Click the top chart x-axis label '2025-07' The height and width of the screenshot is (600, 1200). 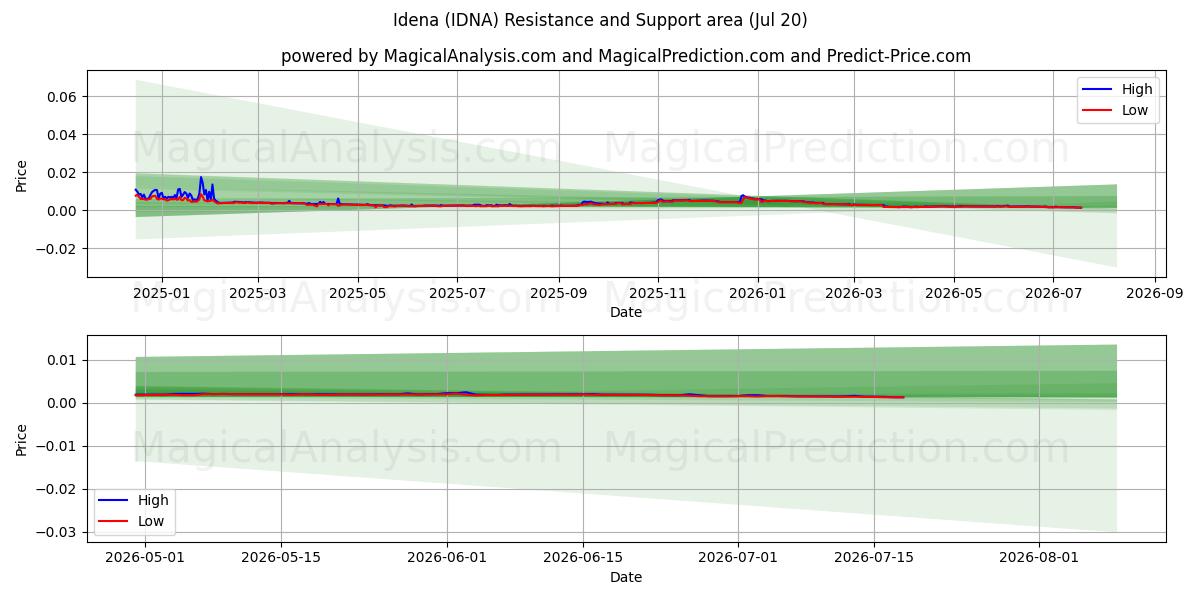click(457, 293)
